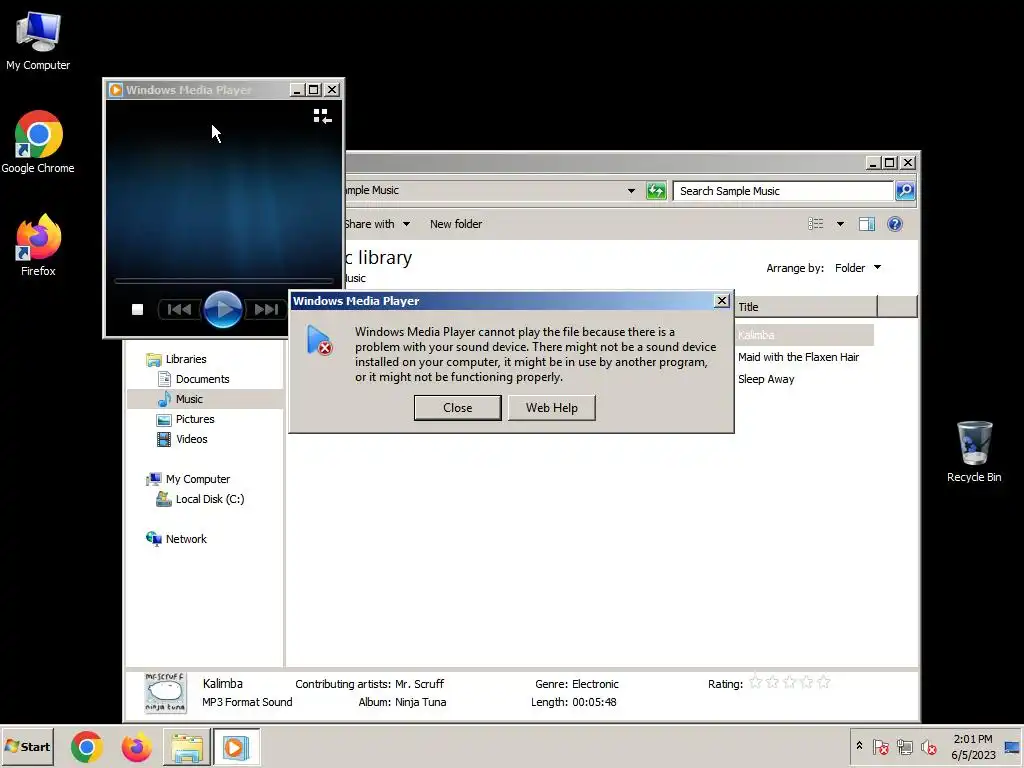This screenshot has width=1024, height=768.
Task: Select the Sleep Away track
Action: point(766,379)
